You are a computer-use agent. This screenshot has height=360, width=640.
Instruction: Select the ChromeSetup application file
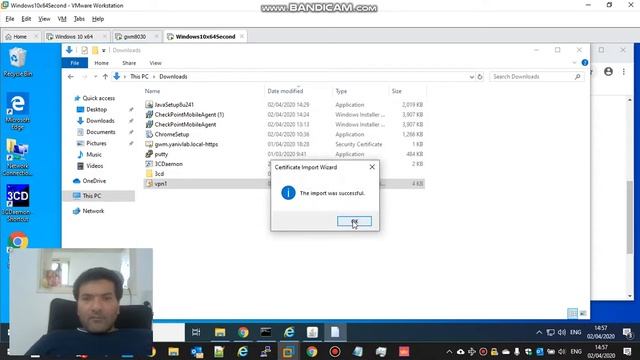(x=171, y=134)
